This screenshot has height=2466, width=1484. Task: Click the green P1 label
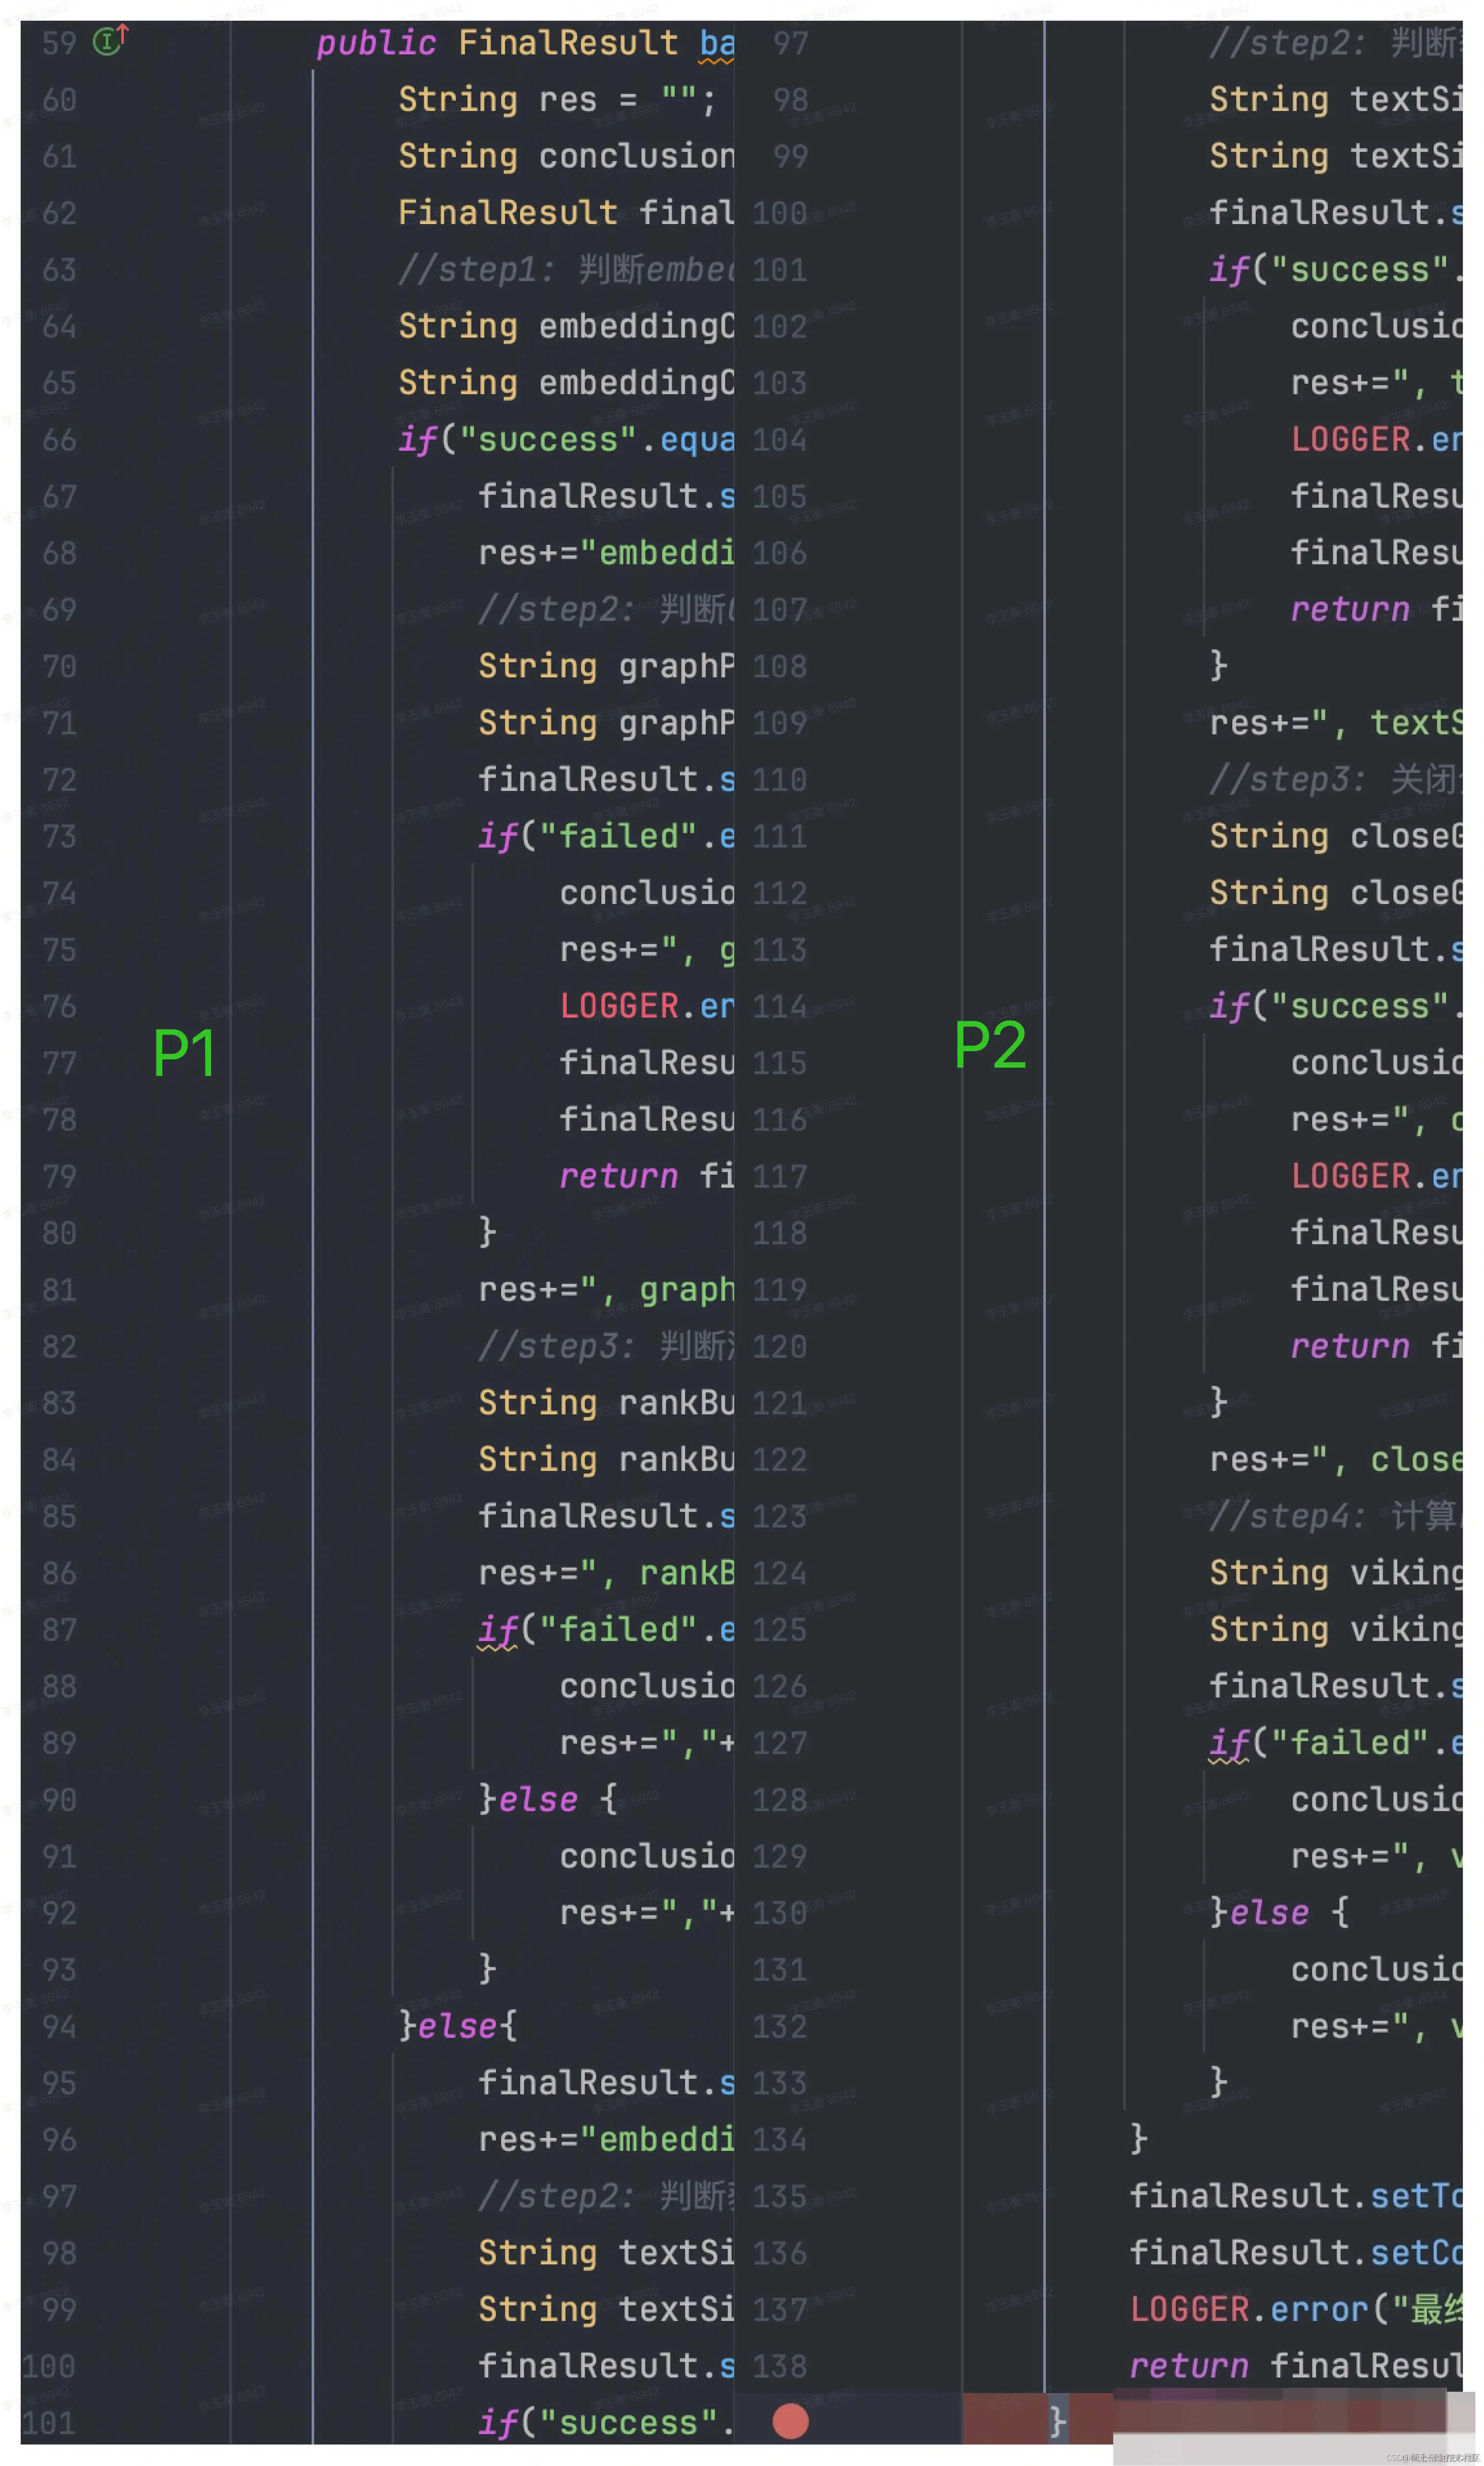point(184,1053)
